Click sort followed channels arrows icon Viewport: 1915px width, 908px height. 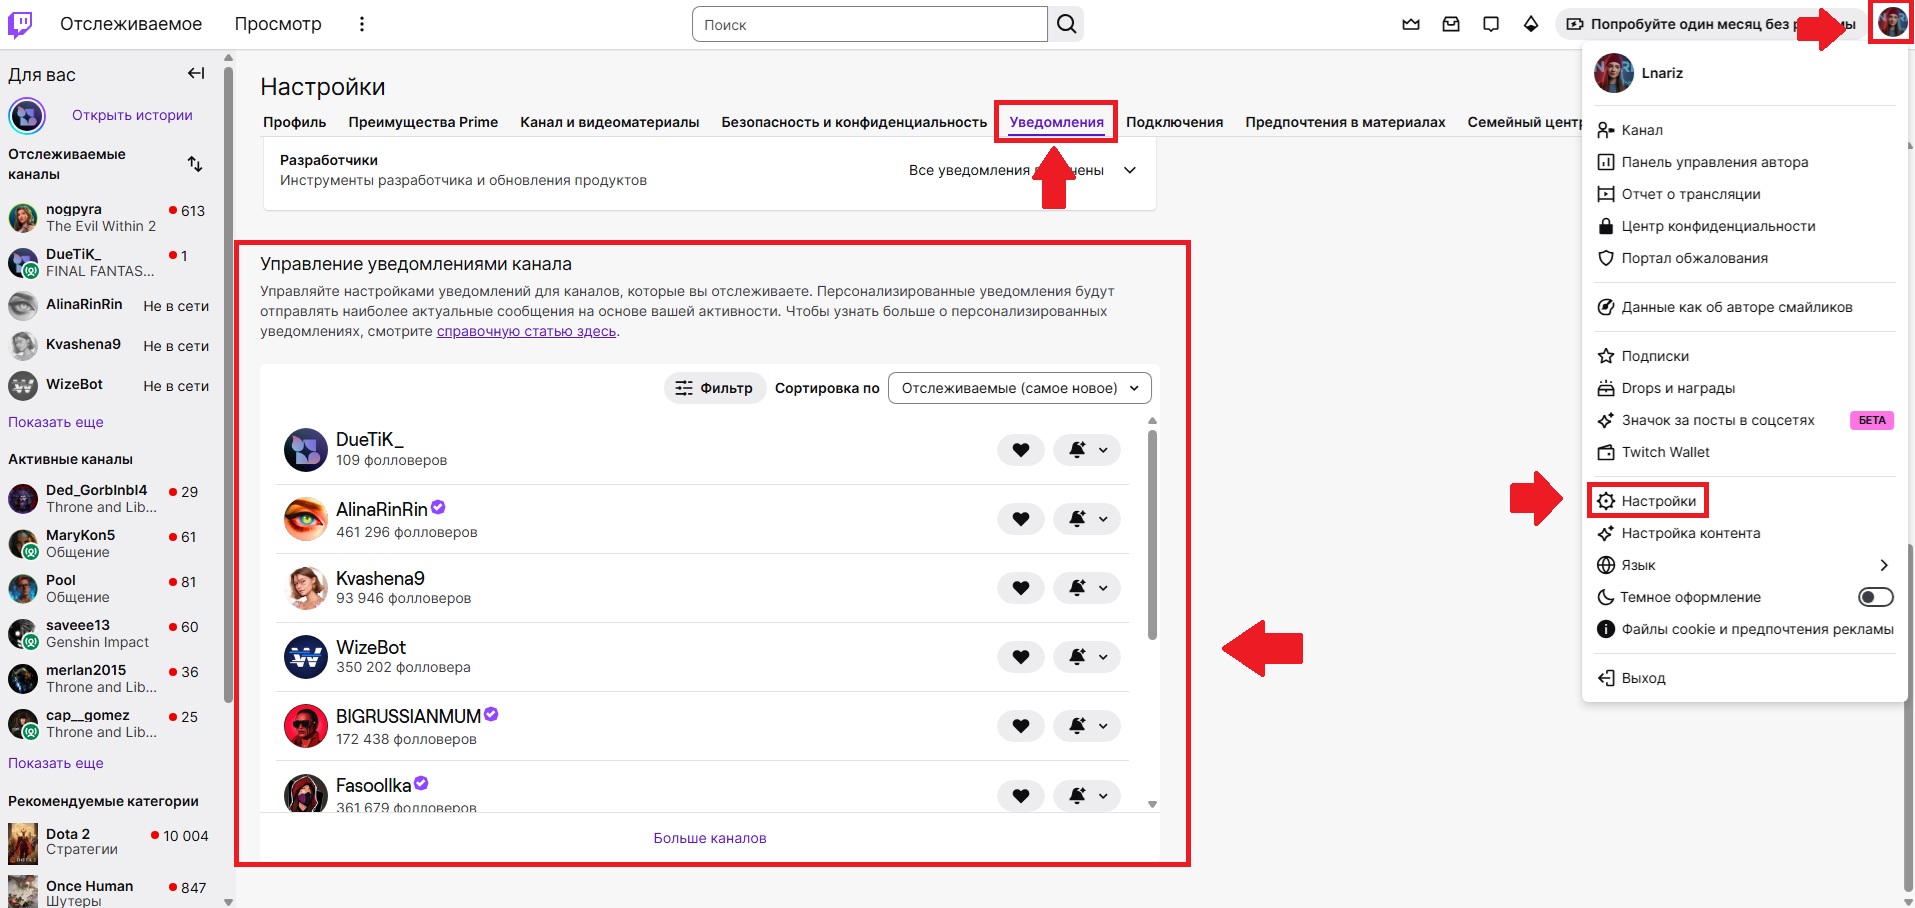(195, 164)
